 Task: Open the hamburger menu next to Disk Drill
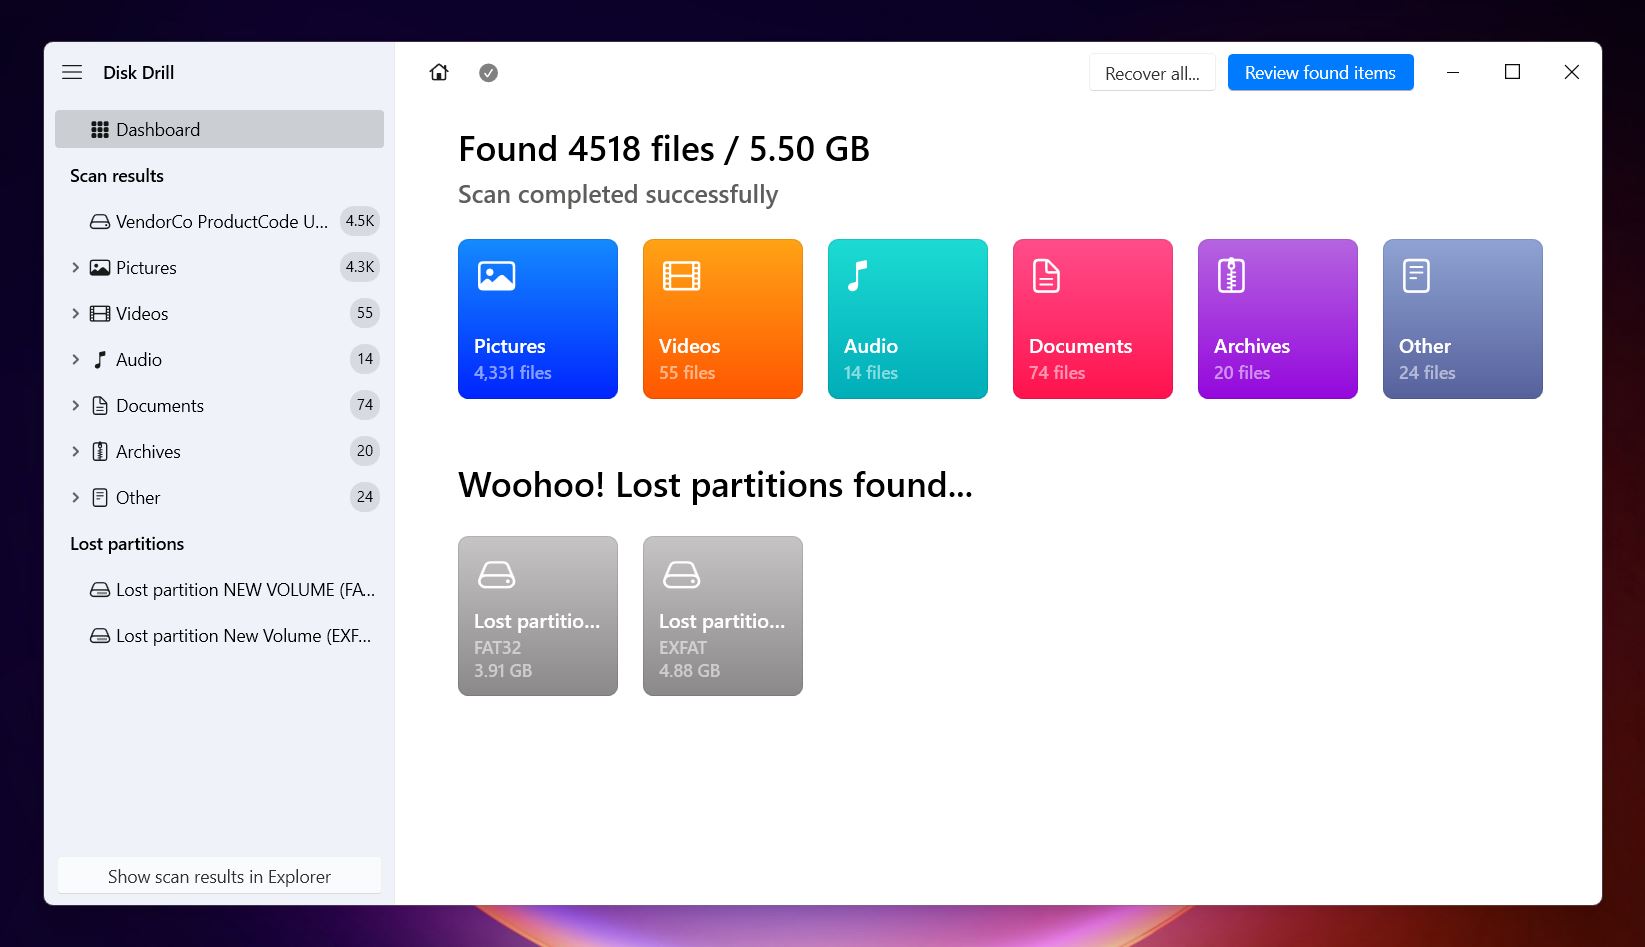click(72, 72)
